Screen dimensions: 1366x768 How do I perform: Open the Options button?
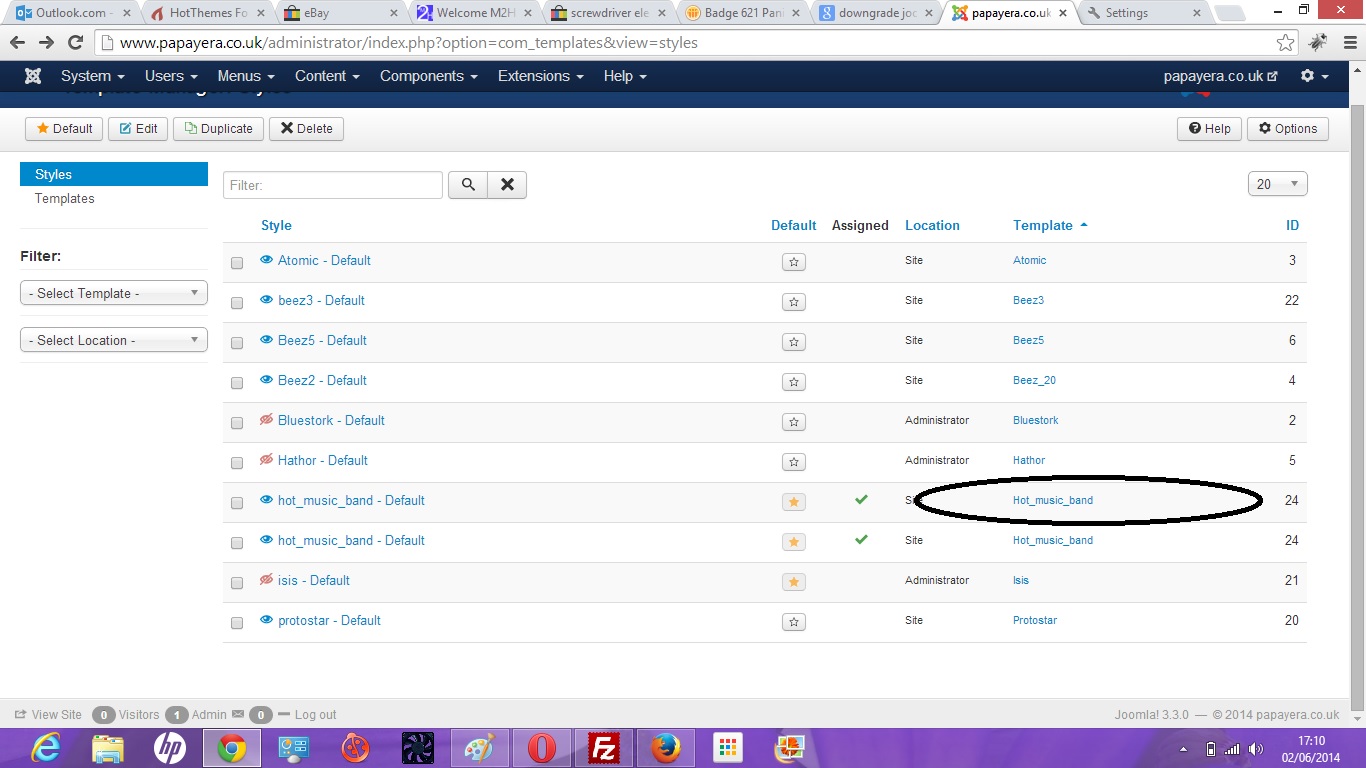tap(1288, 128)
